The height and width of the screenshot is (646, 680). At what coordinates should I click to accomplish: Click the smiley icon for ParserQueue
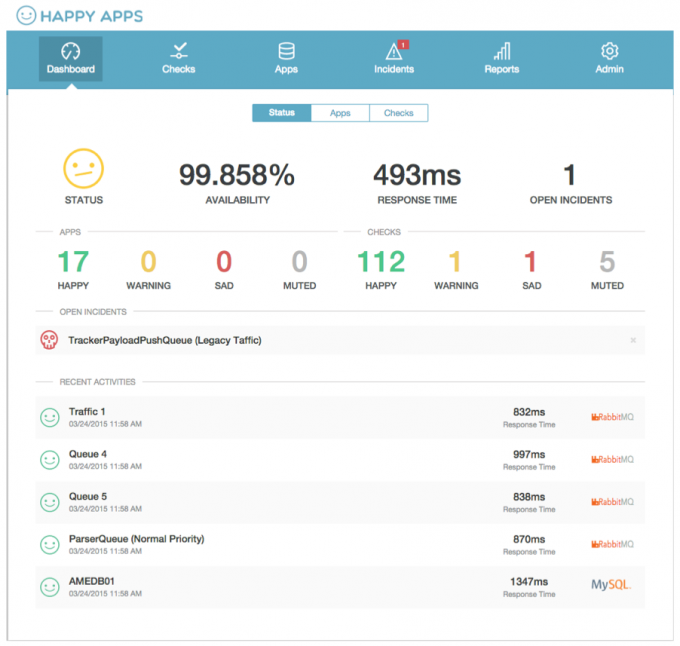(x=50, y=545)
